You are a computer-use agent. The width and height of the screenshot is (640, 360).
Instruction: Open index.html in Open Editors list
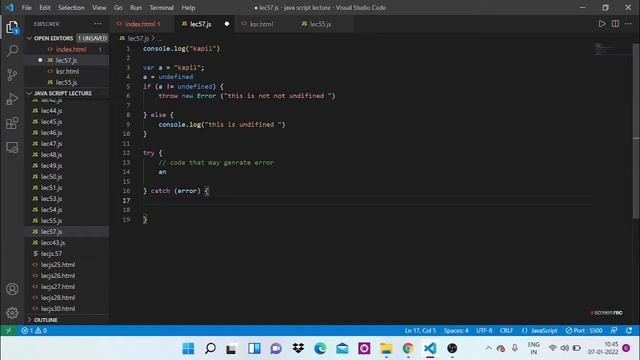[x=67, y=49]
